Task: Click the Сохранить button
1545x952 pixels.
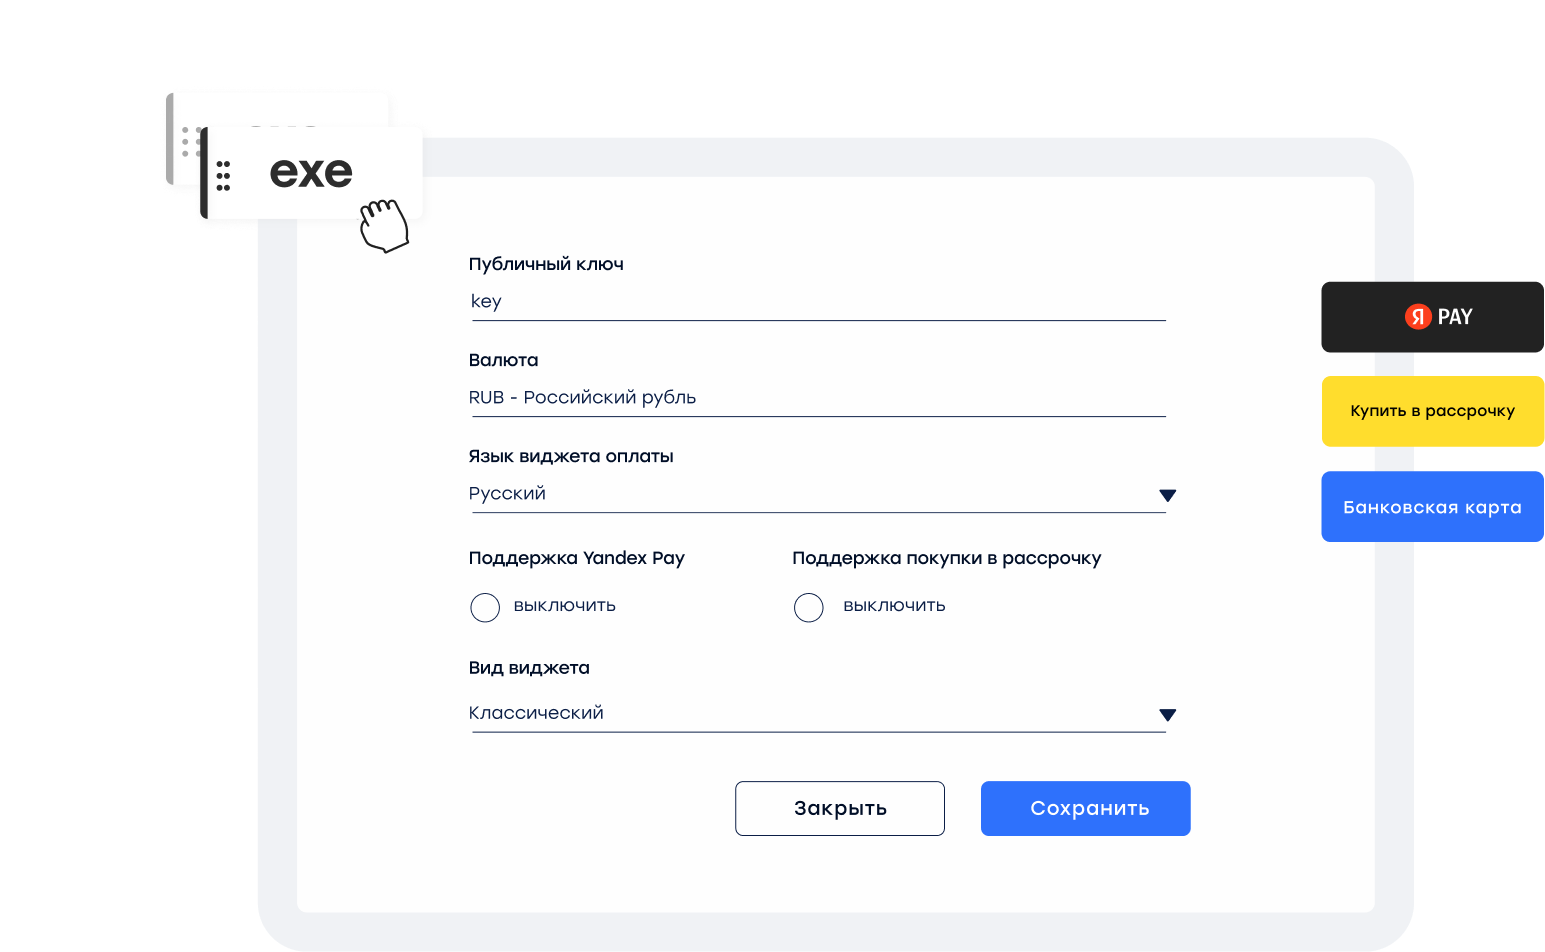Action: tap(1085, 808)
